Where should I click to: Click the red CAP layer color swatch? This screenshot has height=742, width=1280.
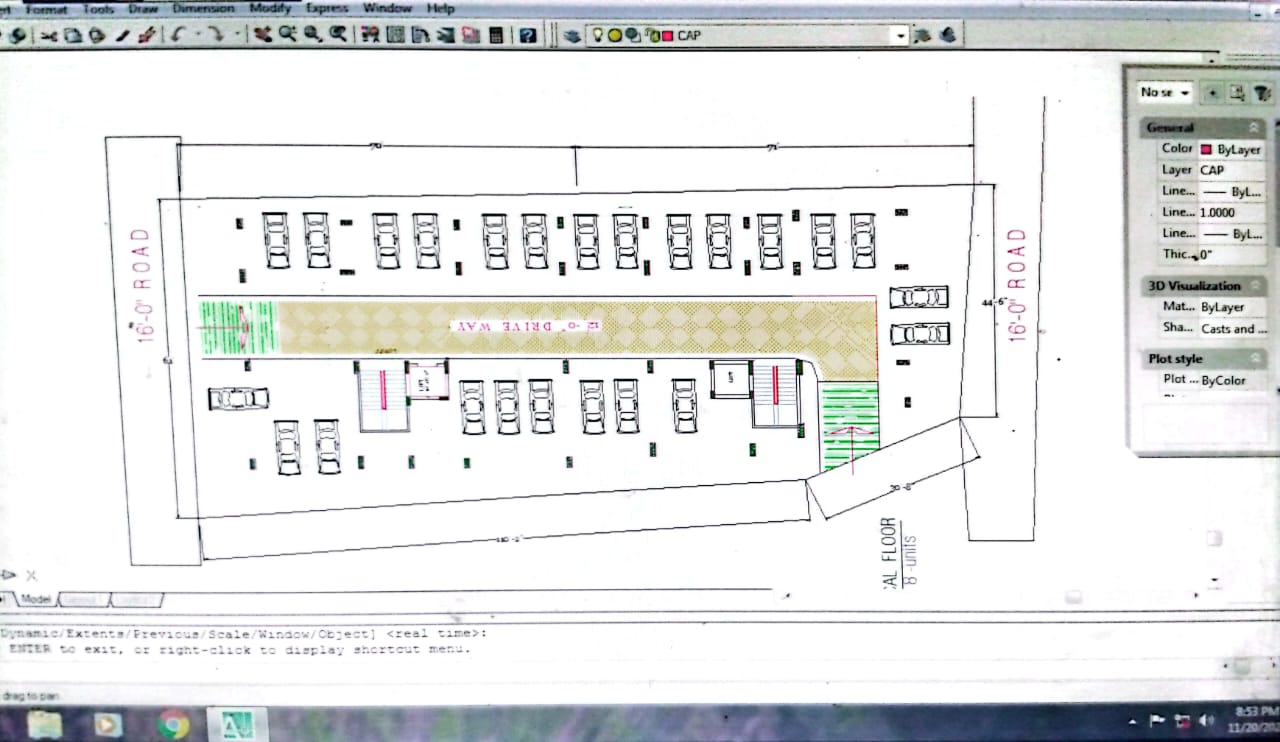(x=667, y=36)
